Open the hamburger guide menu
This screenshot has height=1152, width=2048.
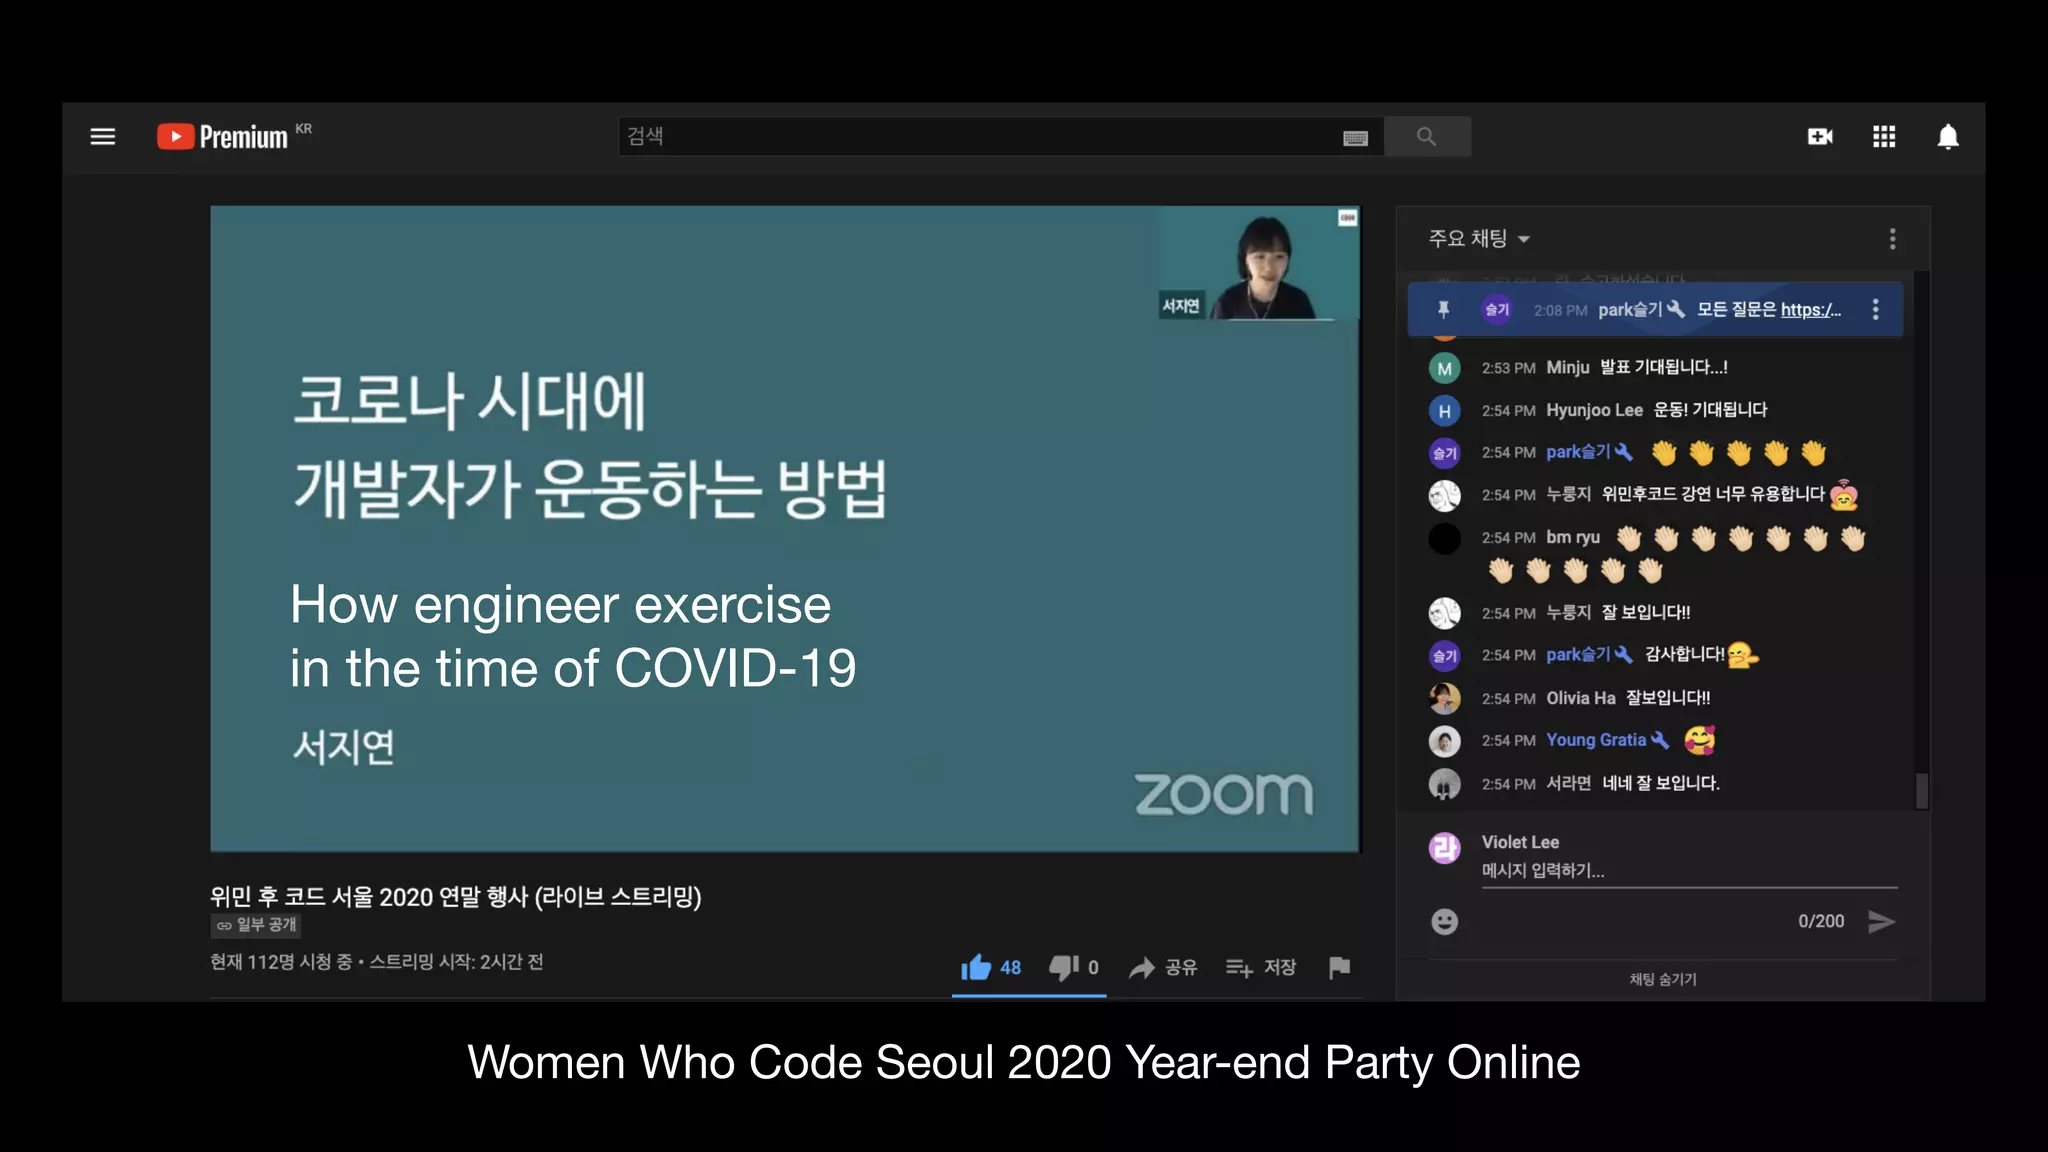click(x=102, y=137)
